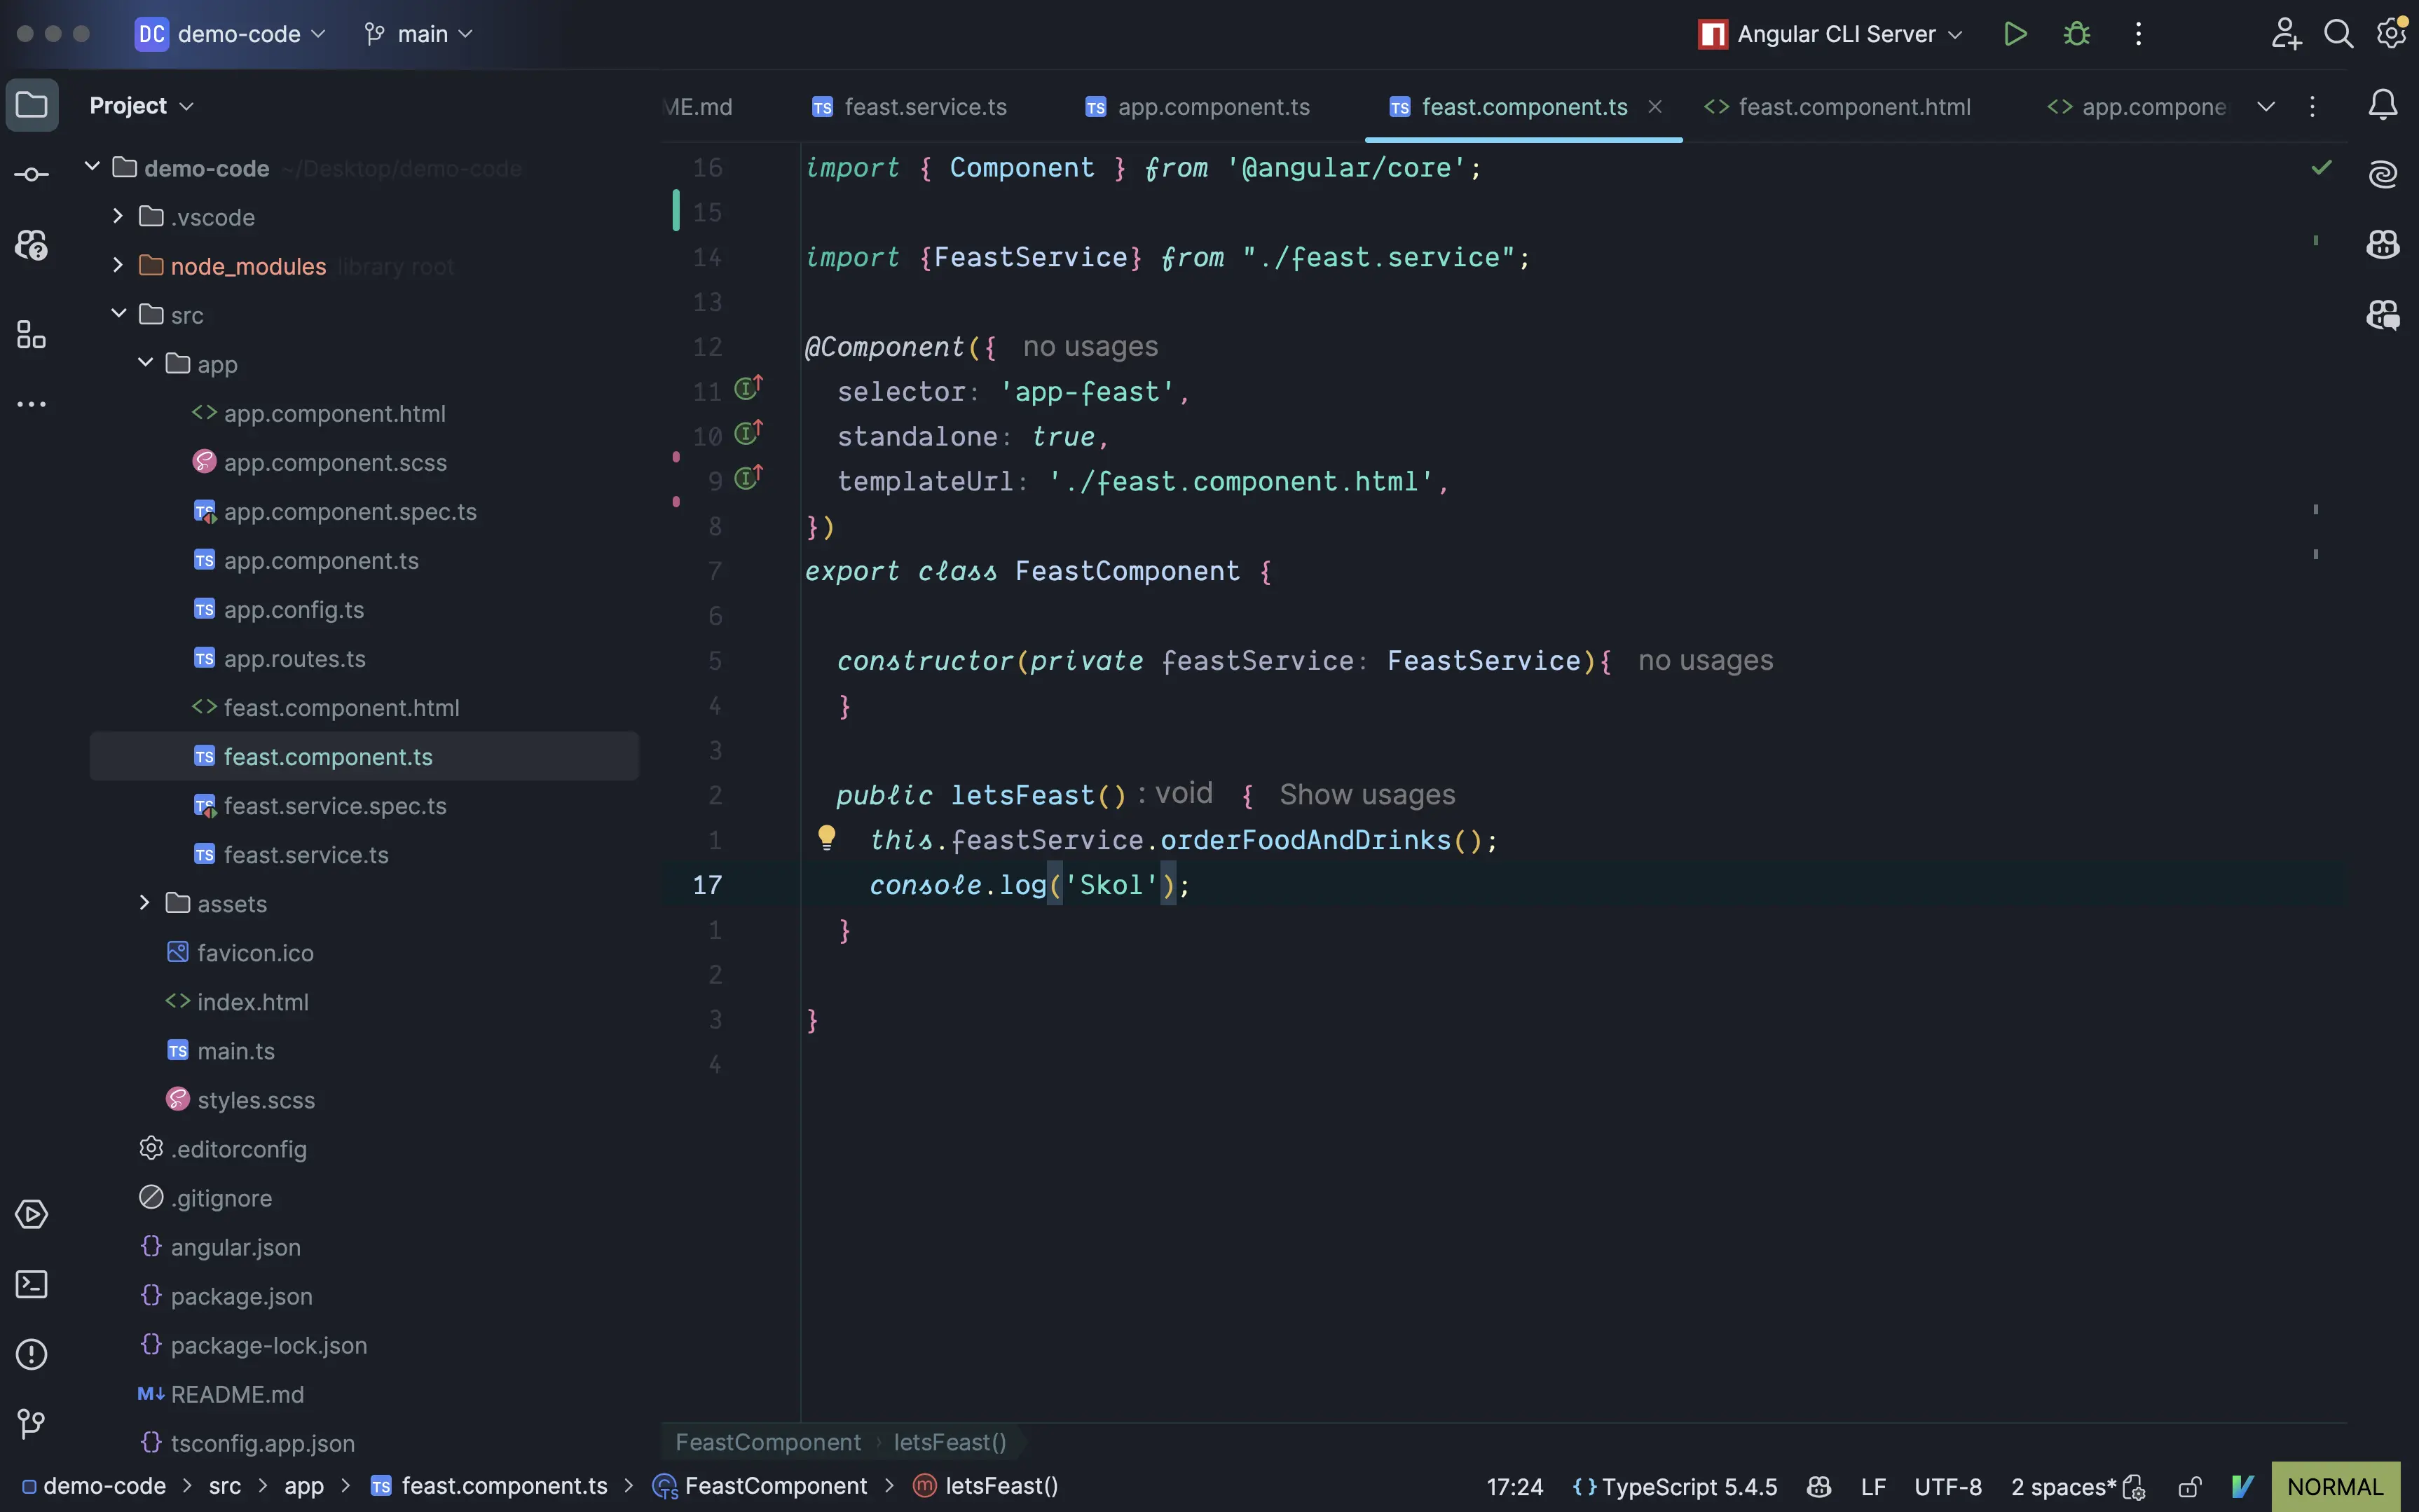The image size is (2419, 1512).
Task: Open feast.service.spec.ts in project tree
Action: coord(319,805)
